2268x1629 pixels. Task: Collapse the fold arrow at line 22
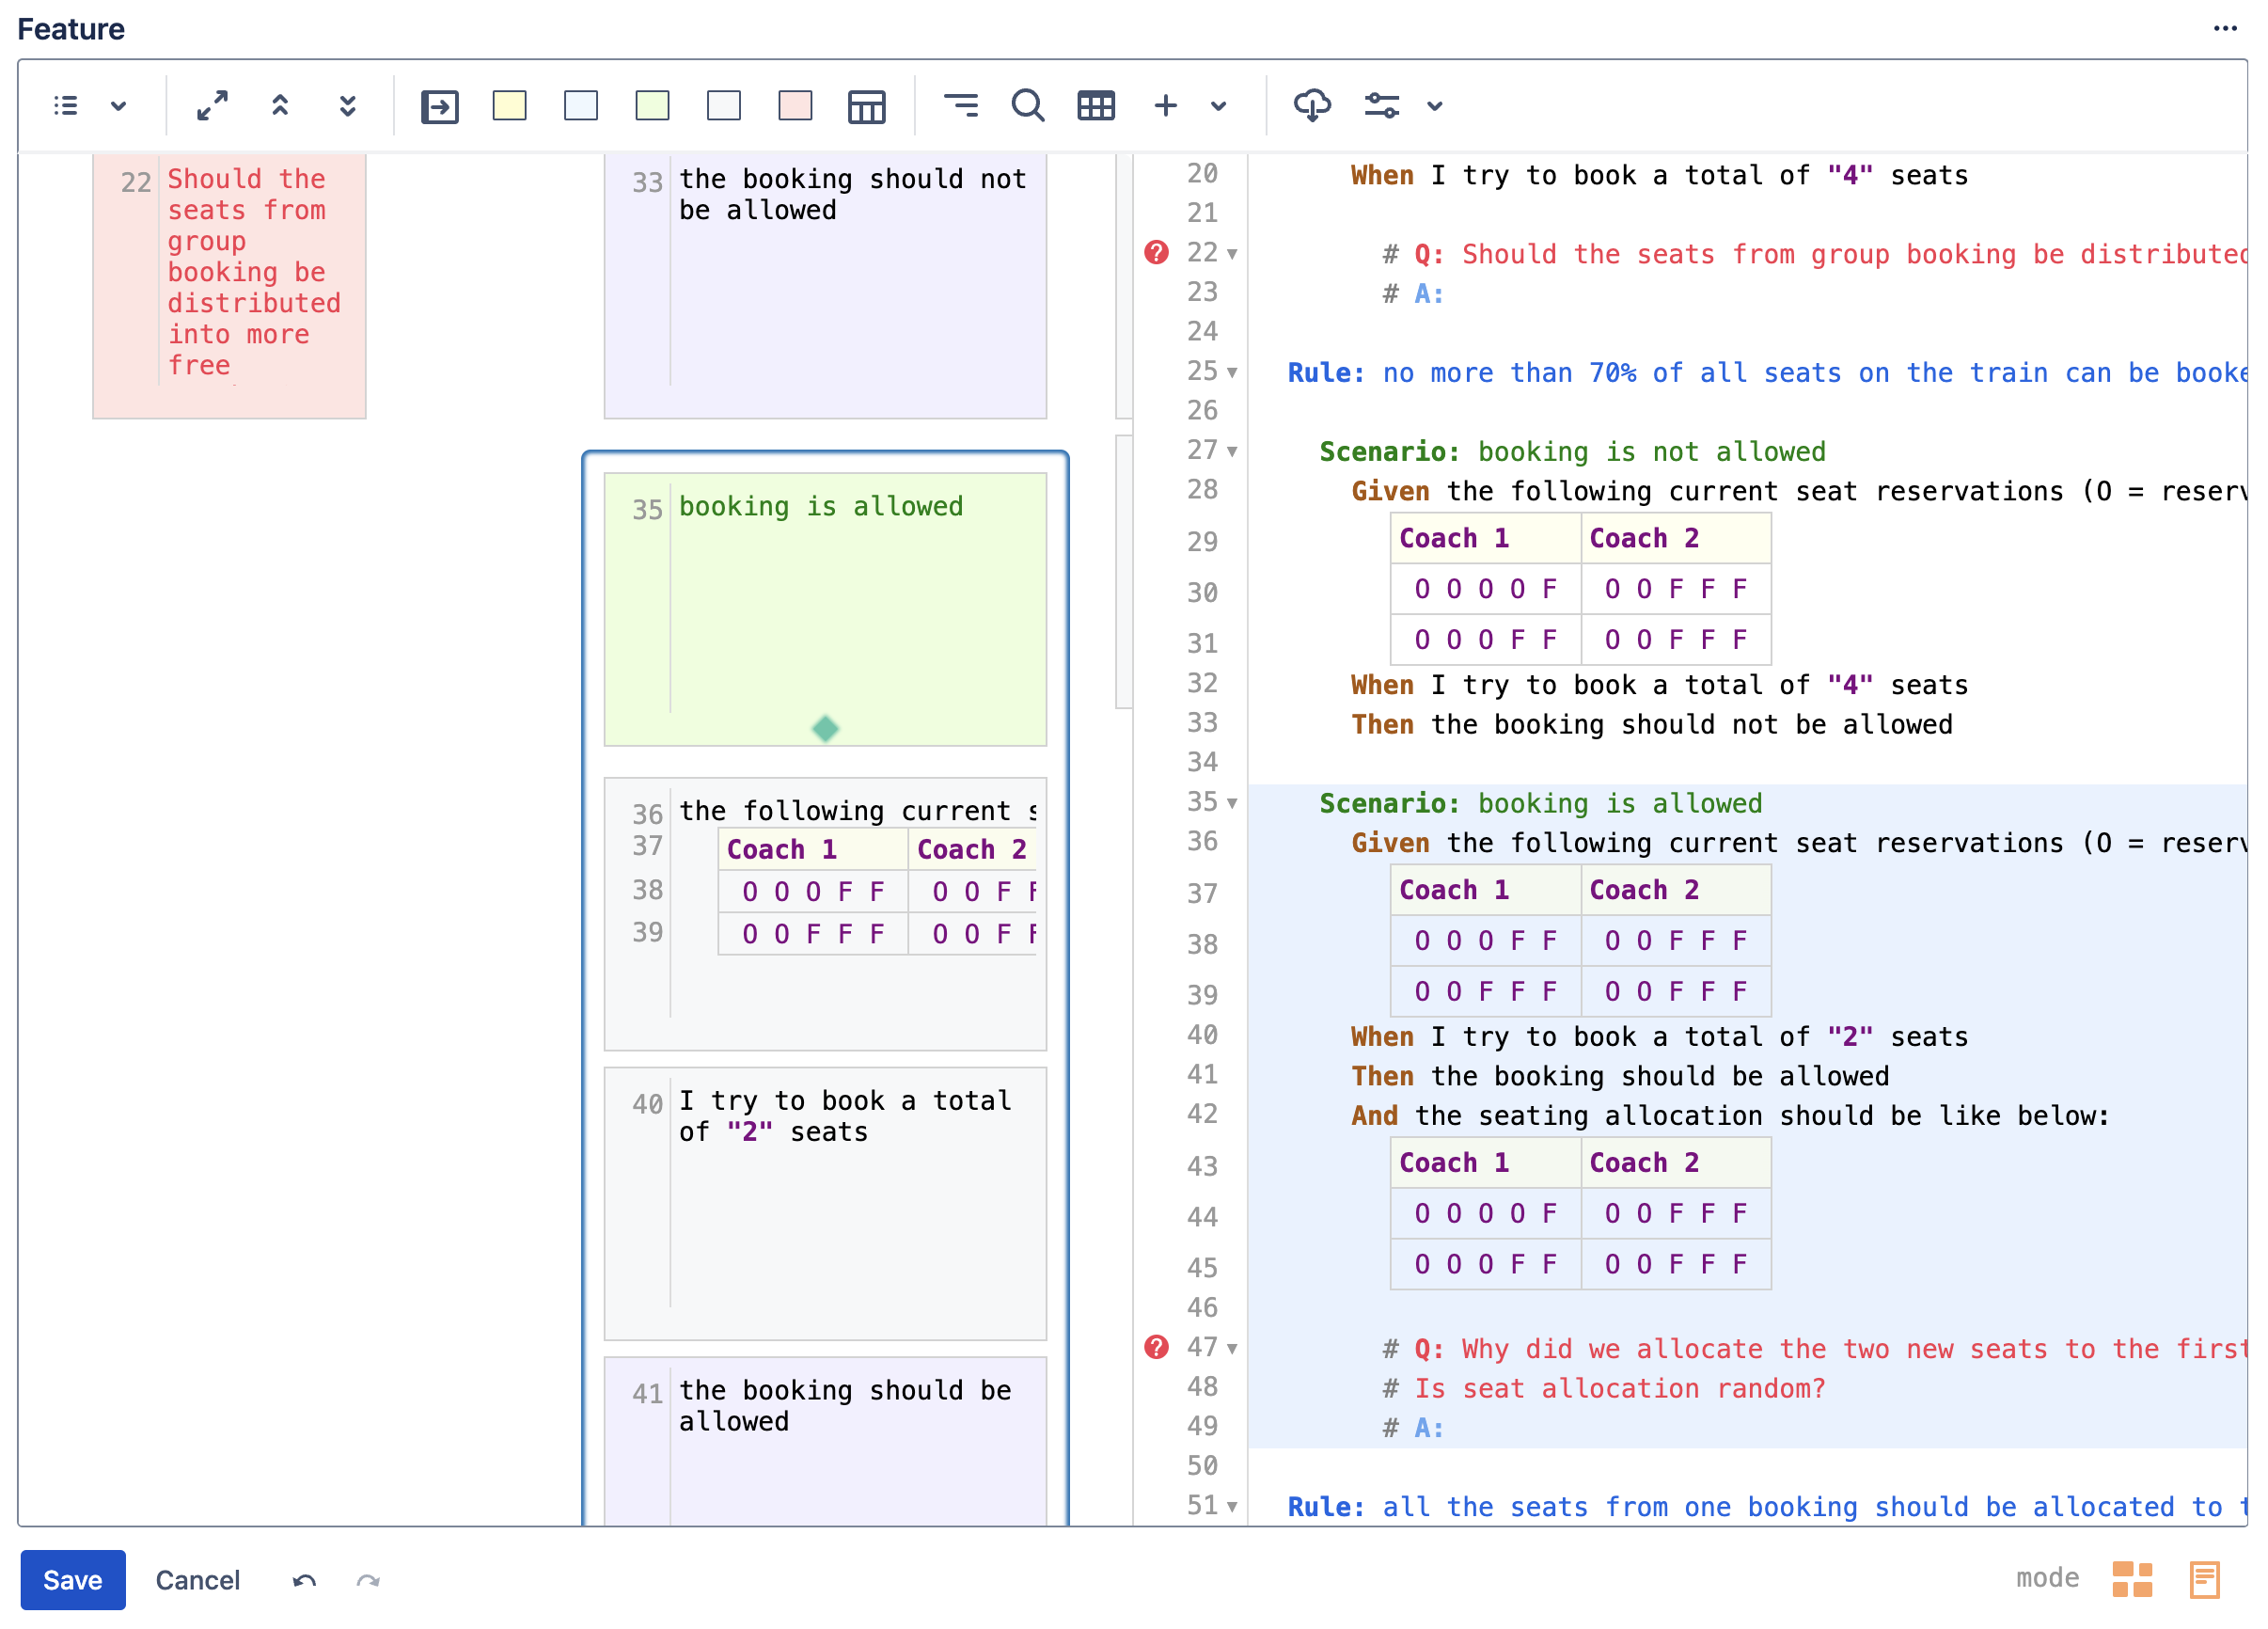1232,255
